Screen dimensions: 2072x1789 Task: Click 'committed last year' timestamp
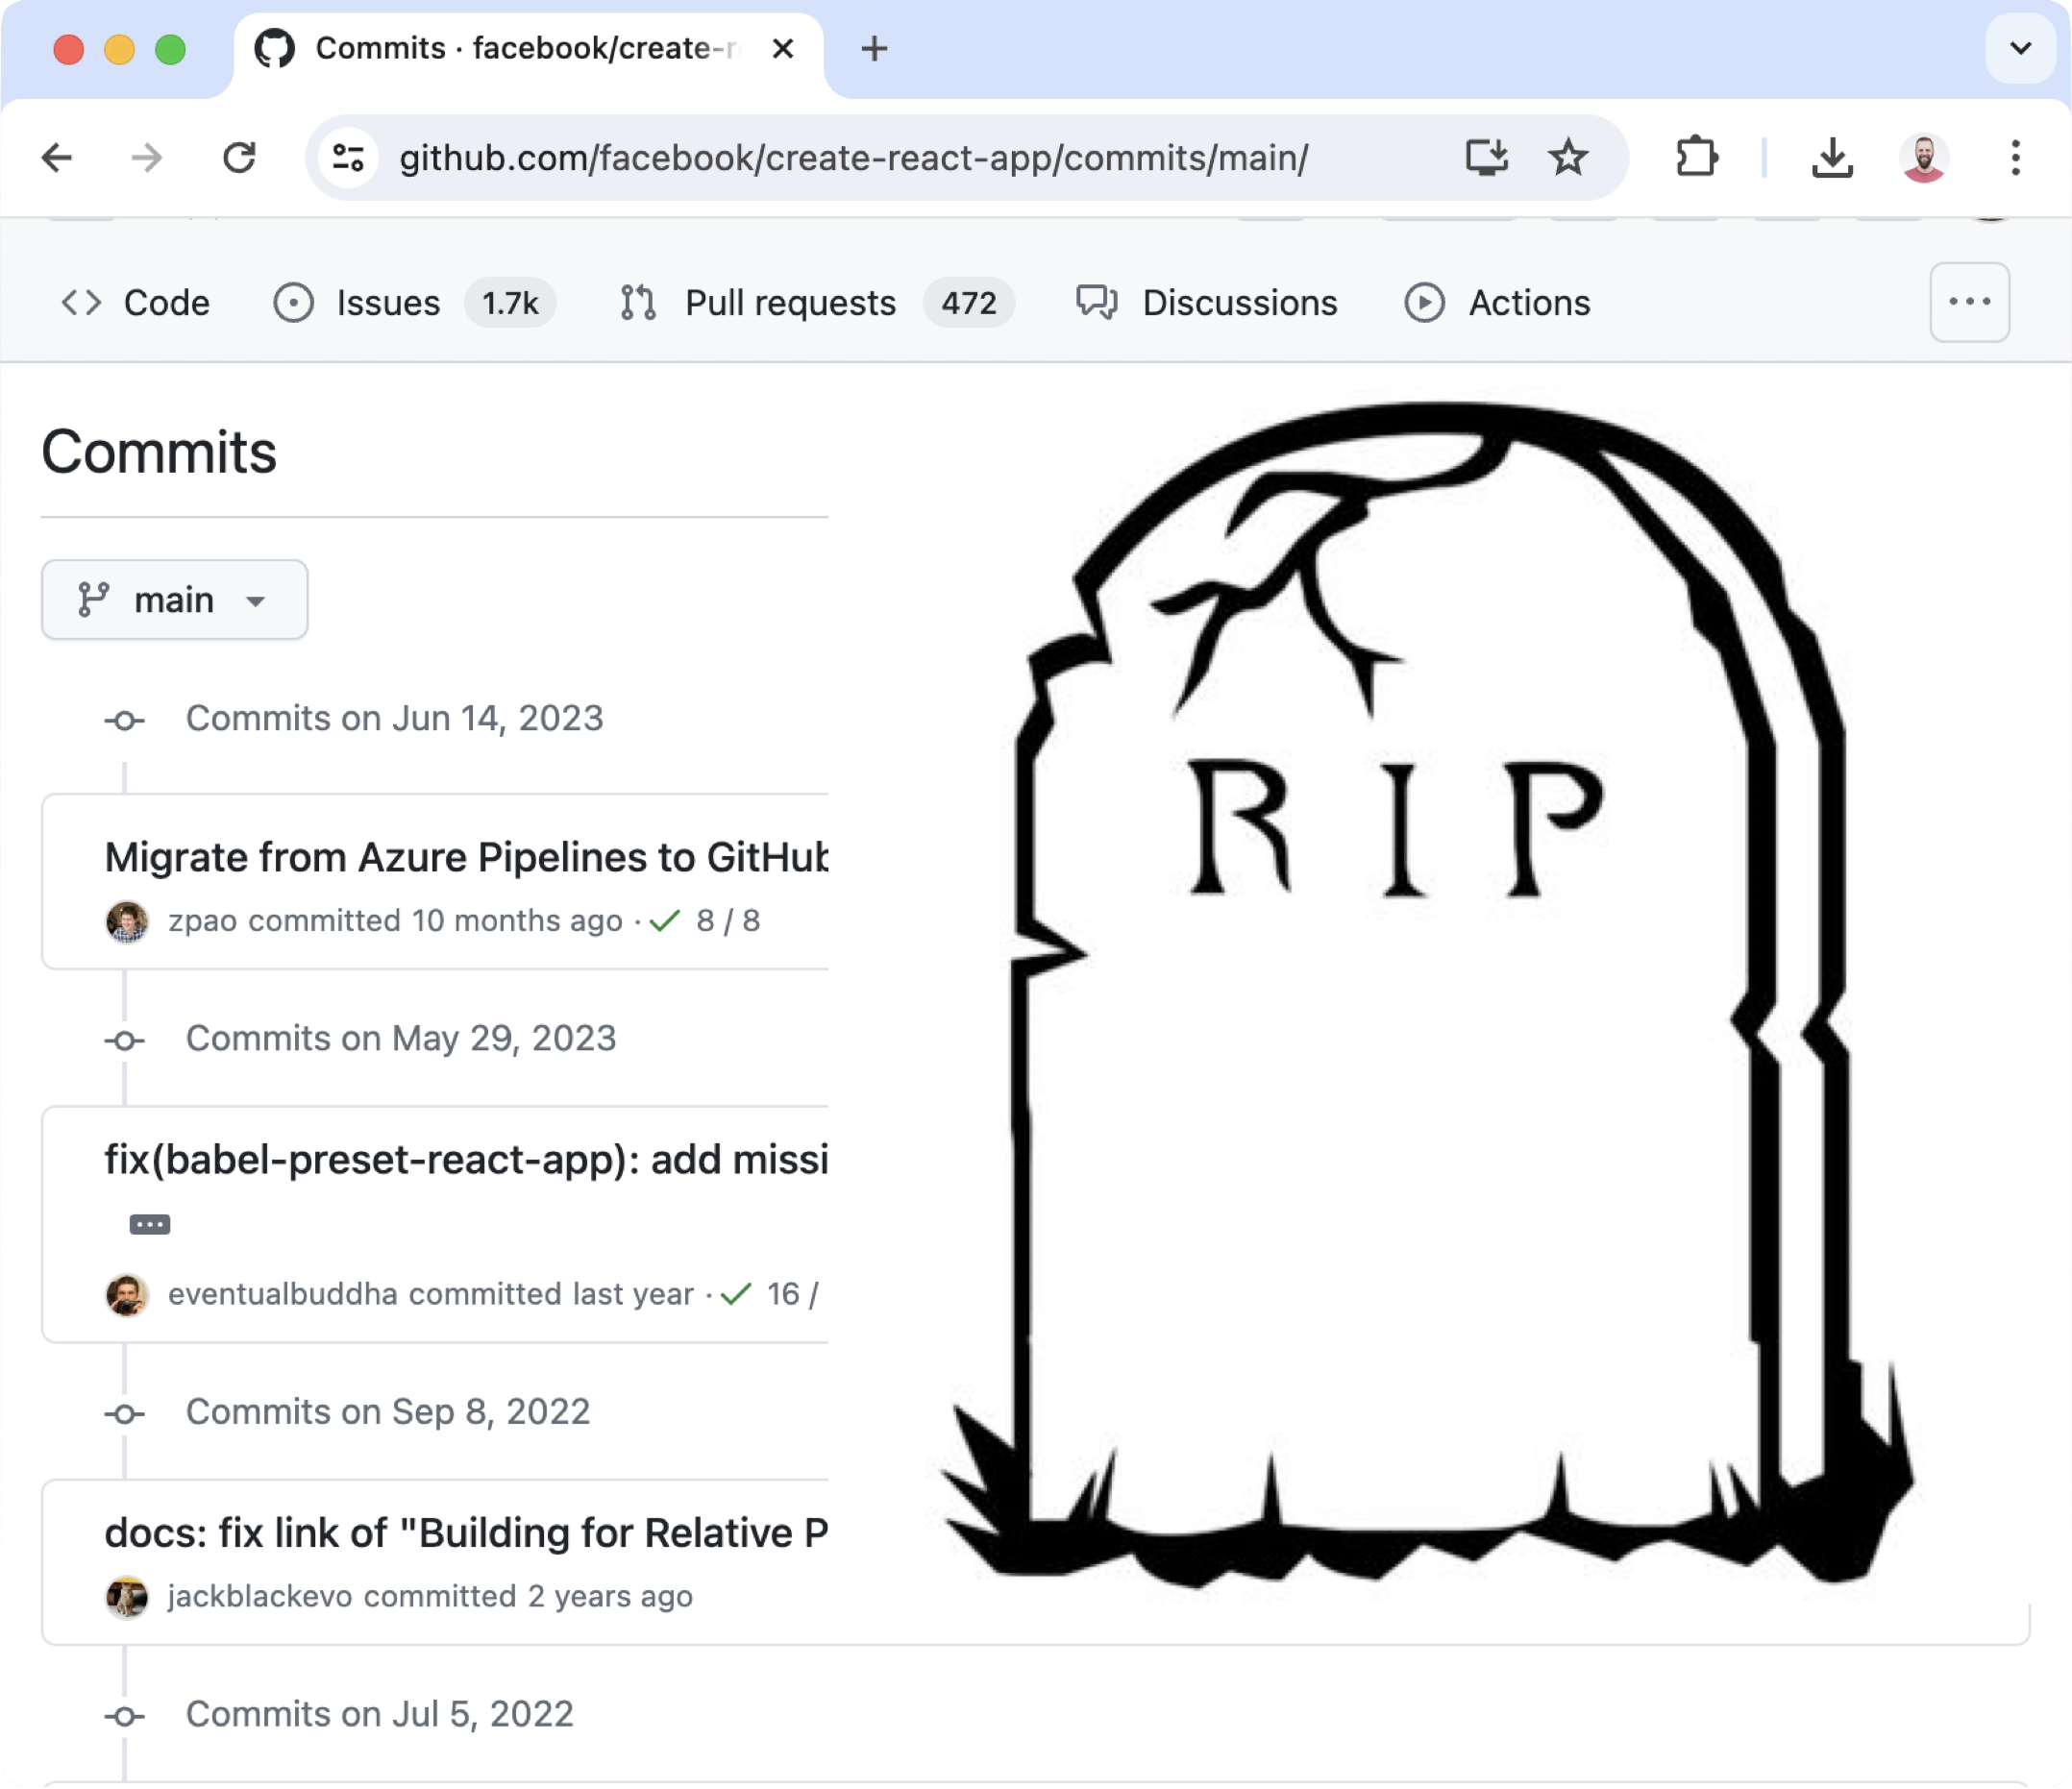[551, 1295]
